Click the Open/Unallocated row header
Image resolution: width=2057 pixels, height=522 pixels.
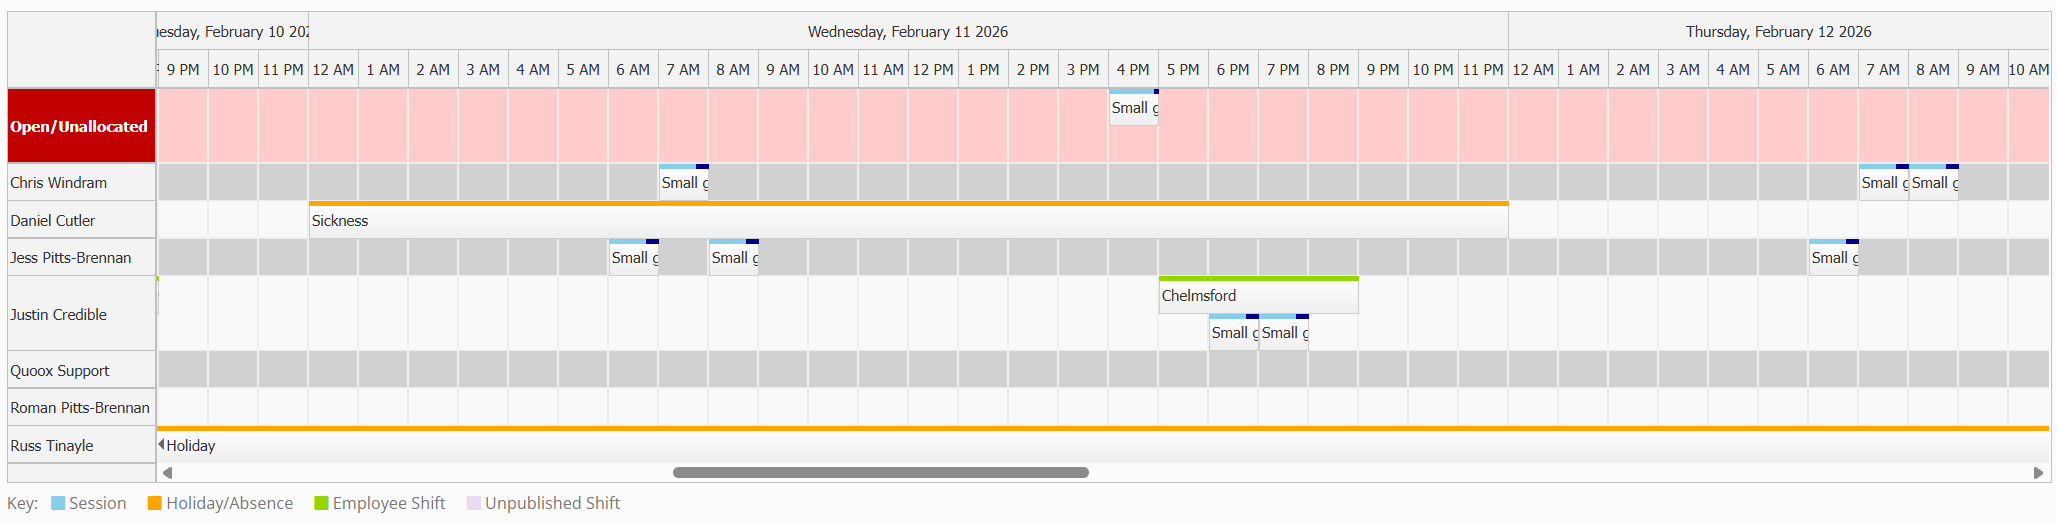[x=80, y=127]
